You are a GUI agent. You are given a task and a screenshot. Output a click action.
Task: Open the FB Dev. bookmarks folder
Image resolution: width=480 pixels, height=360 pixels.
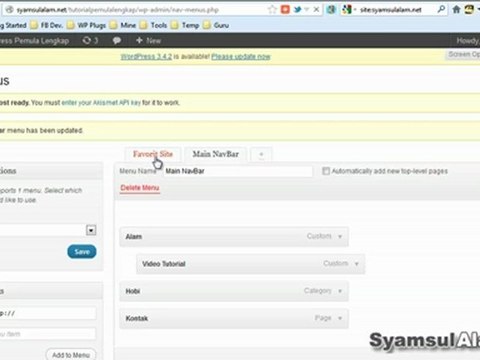47,25
